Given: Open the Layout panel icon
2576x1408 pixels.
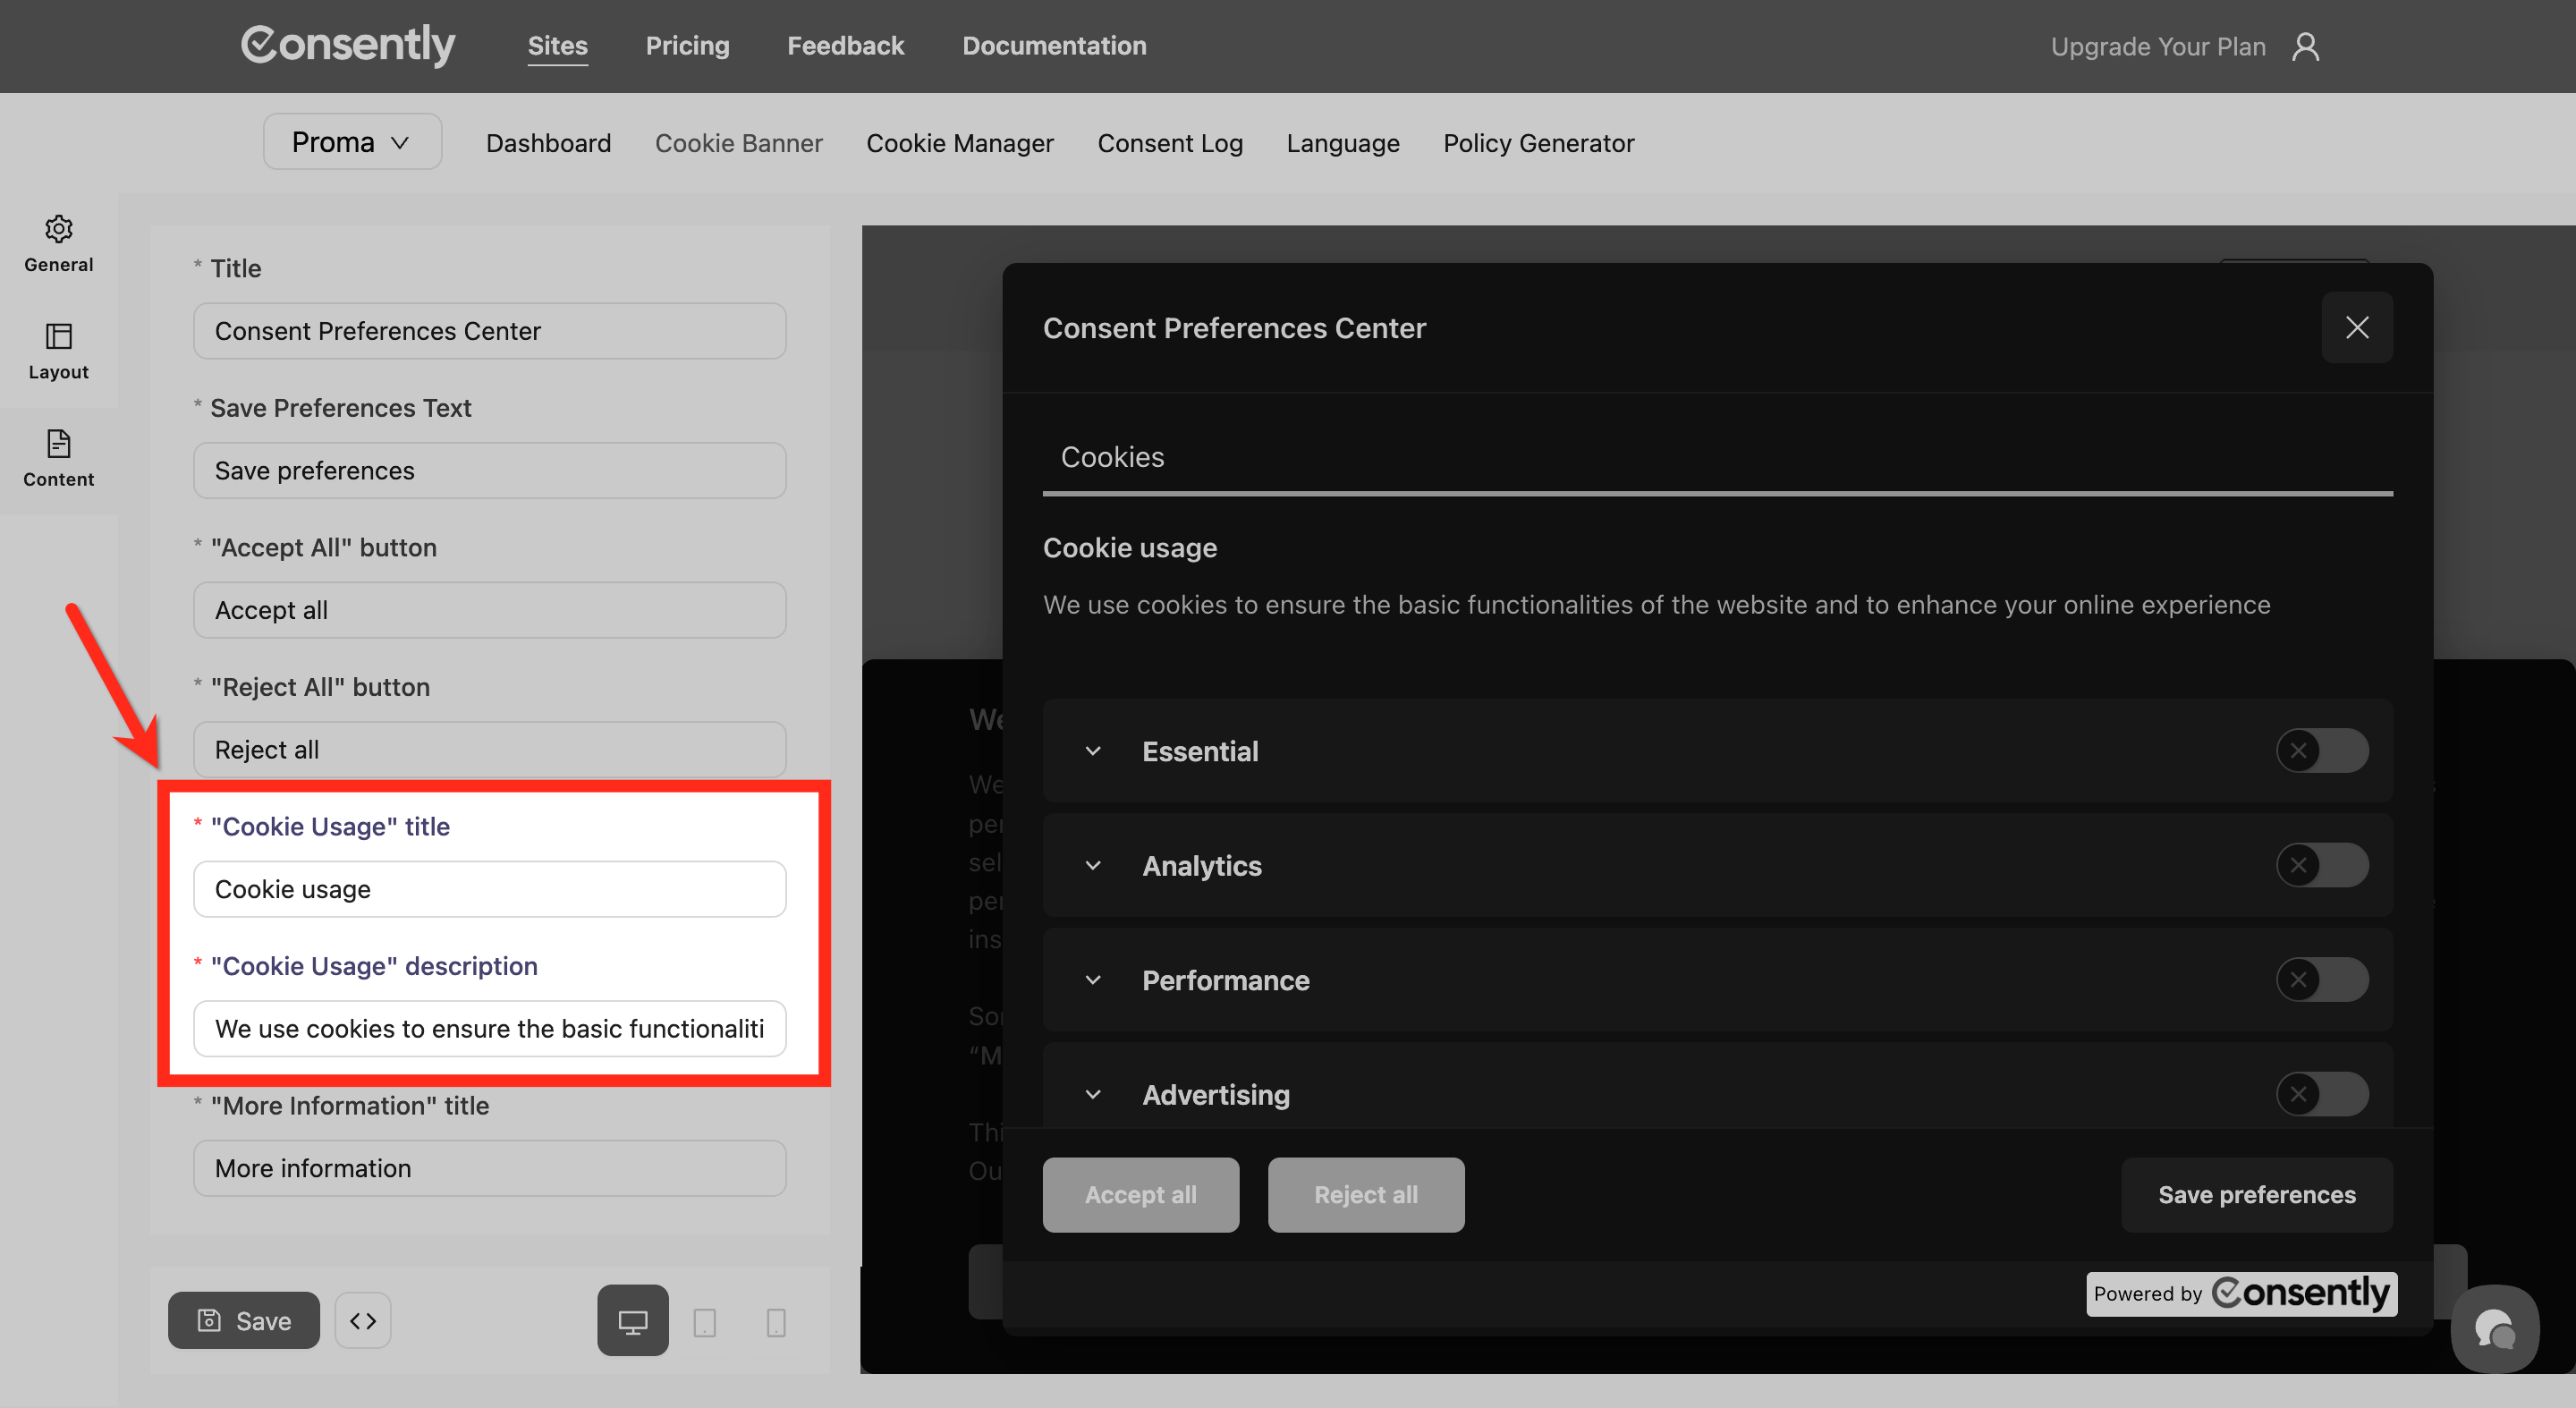Looking at the screenshot, I should coord(58,336).
